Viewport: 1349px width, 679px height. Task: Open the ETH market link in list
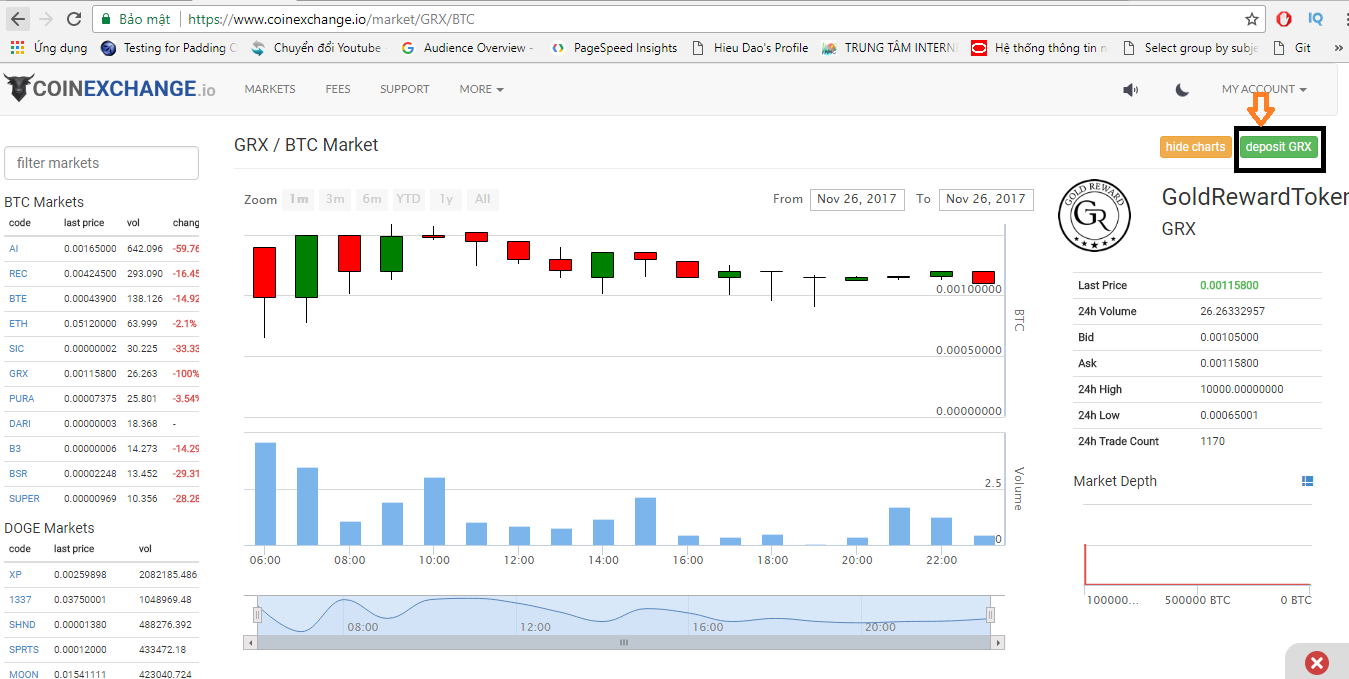click(x=18, y=324)
